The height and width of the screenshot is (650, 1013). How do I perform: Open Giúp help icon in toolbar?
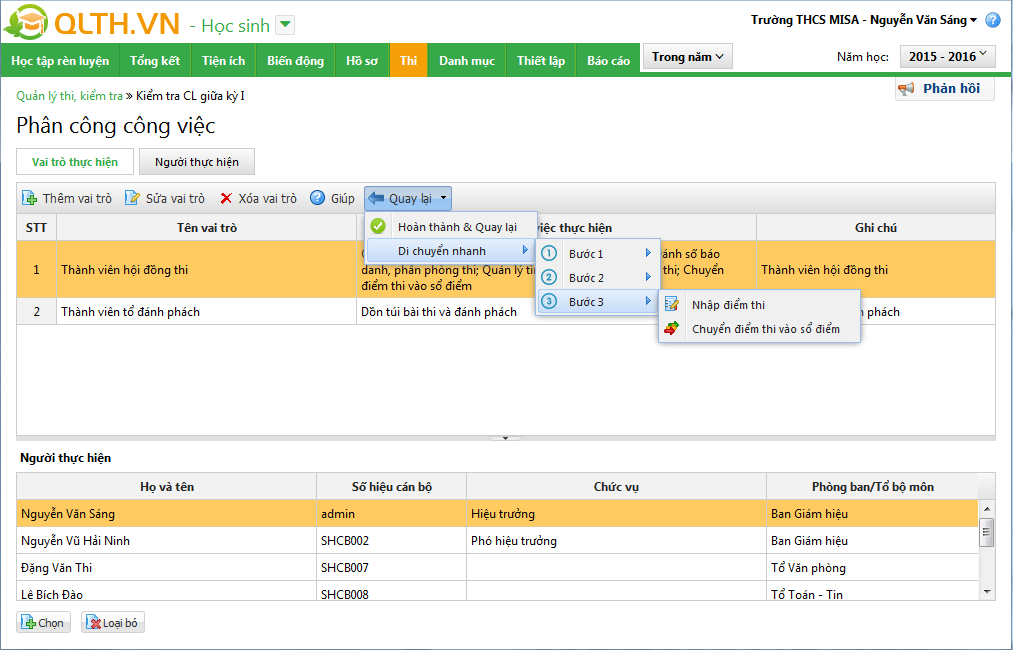pyautogui.click(x=318, y=199)
